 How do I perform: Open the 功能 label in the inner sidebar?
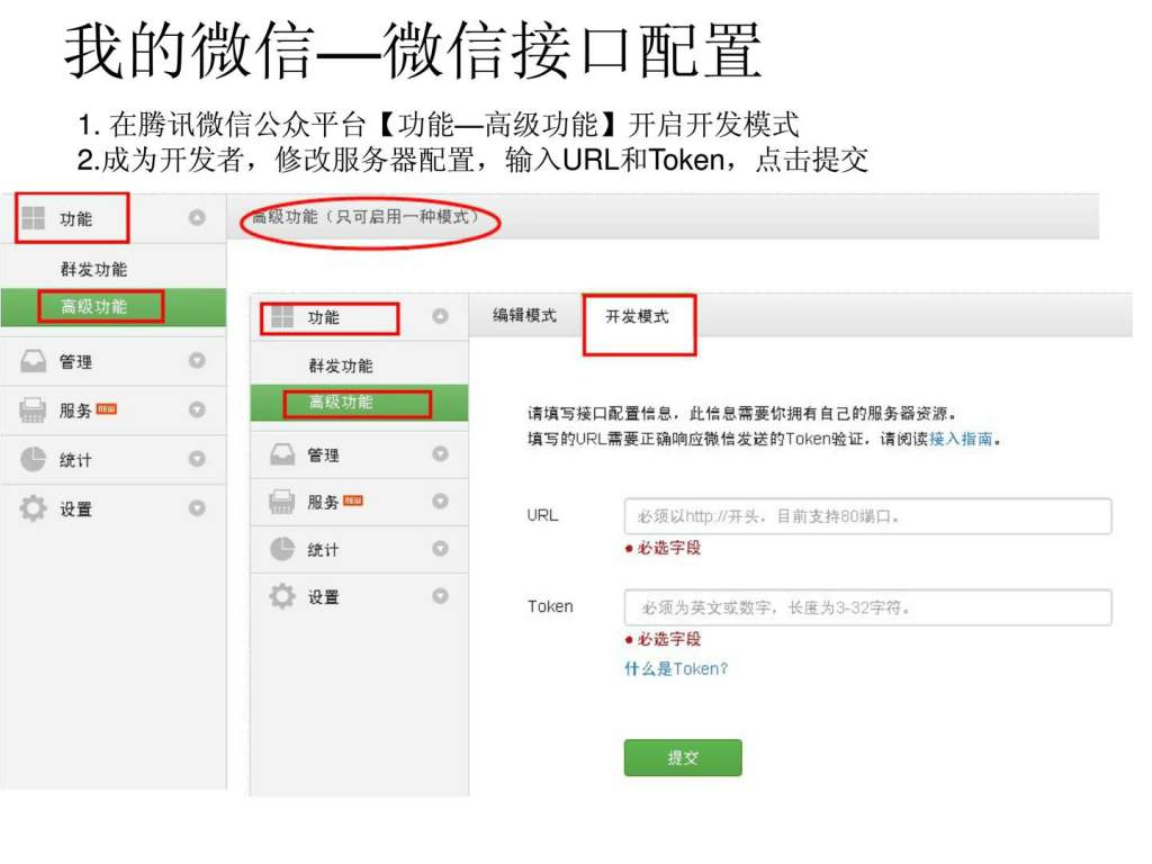click(323, 317)
